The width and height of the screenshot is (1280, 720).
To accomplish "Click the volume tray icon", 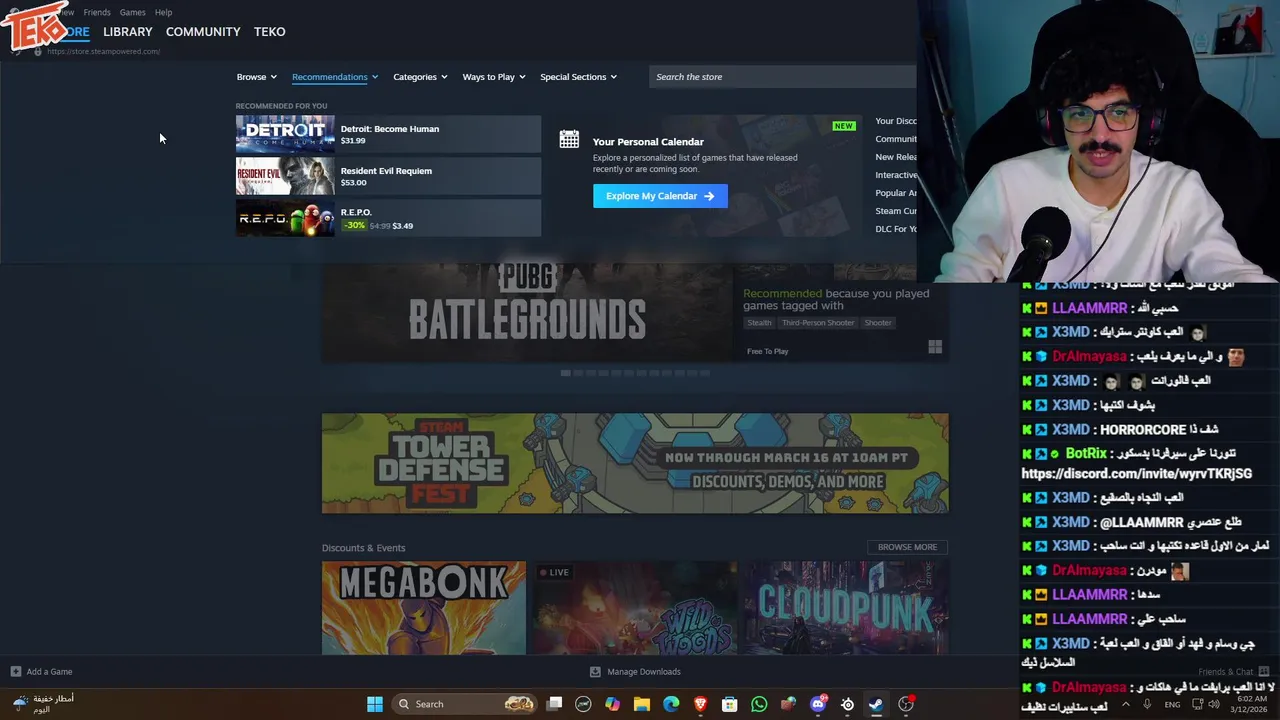I will click(x=1214, y=704).
